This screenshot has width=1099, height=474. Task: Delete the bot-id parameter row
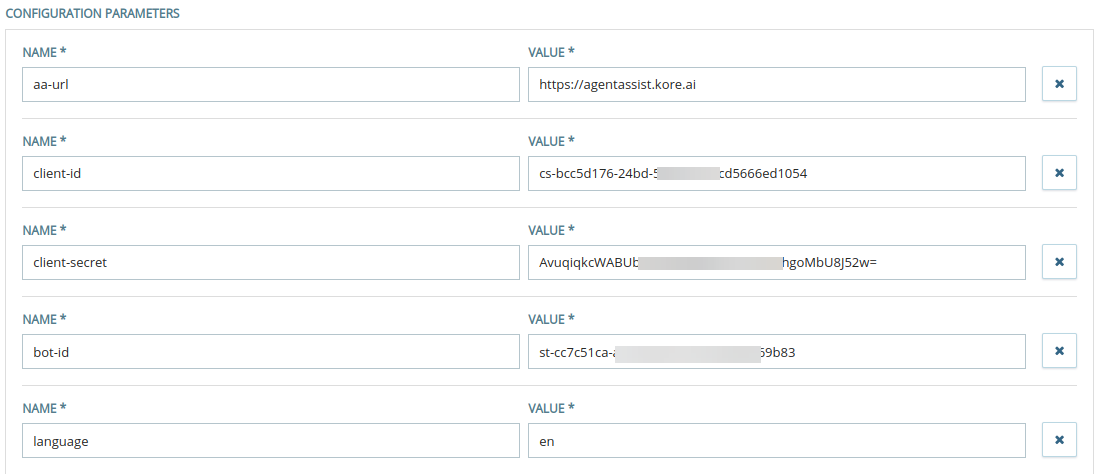tap(1059, 351)
